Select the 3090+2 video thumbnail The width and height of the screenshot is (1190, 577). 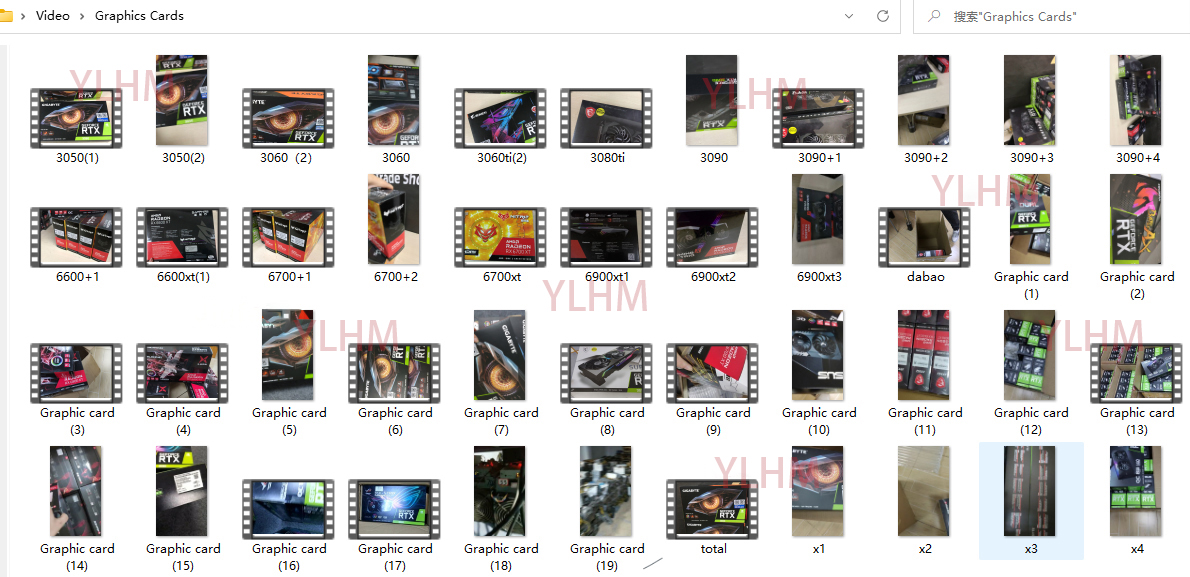coord(923,100)
